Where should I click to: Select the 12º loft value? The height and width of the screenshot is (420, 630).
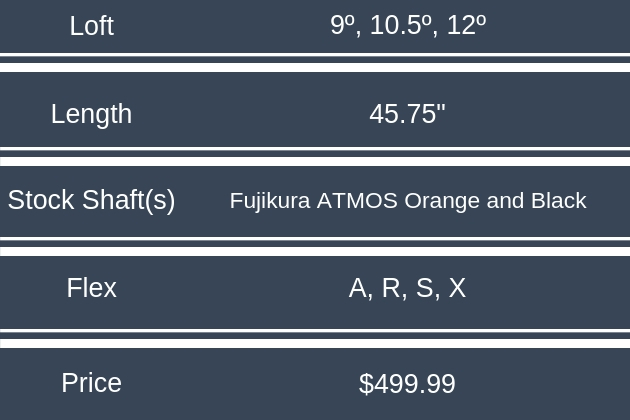point(466,26)
